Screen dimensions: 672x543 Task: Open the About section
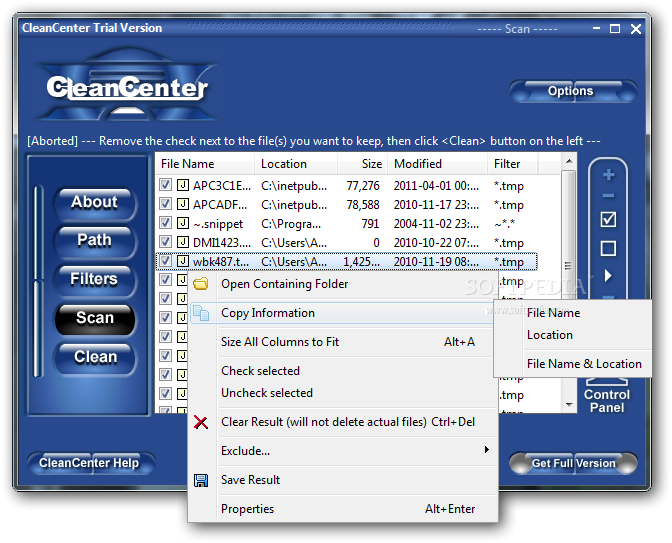click(x=95, y=203)
